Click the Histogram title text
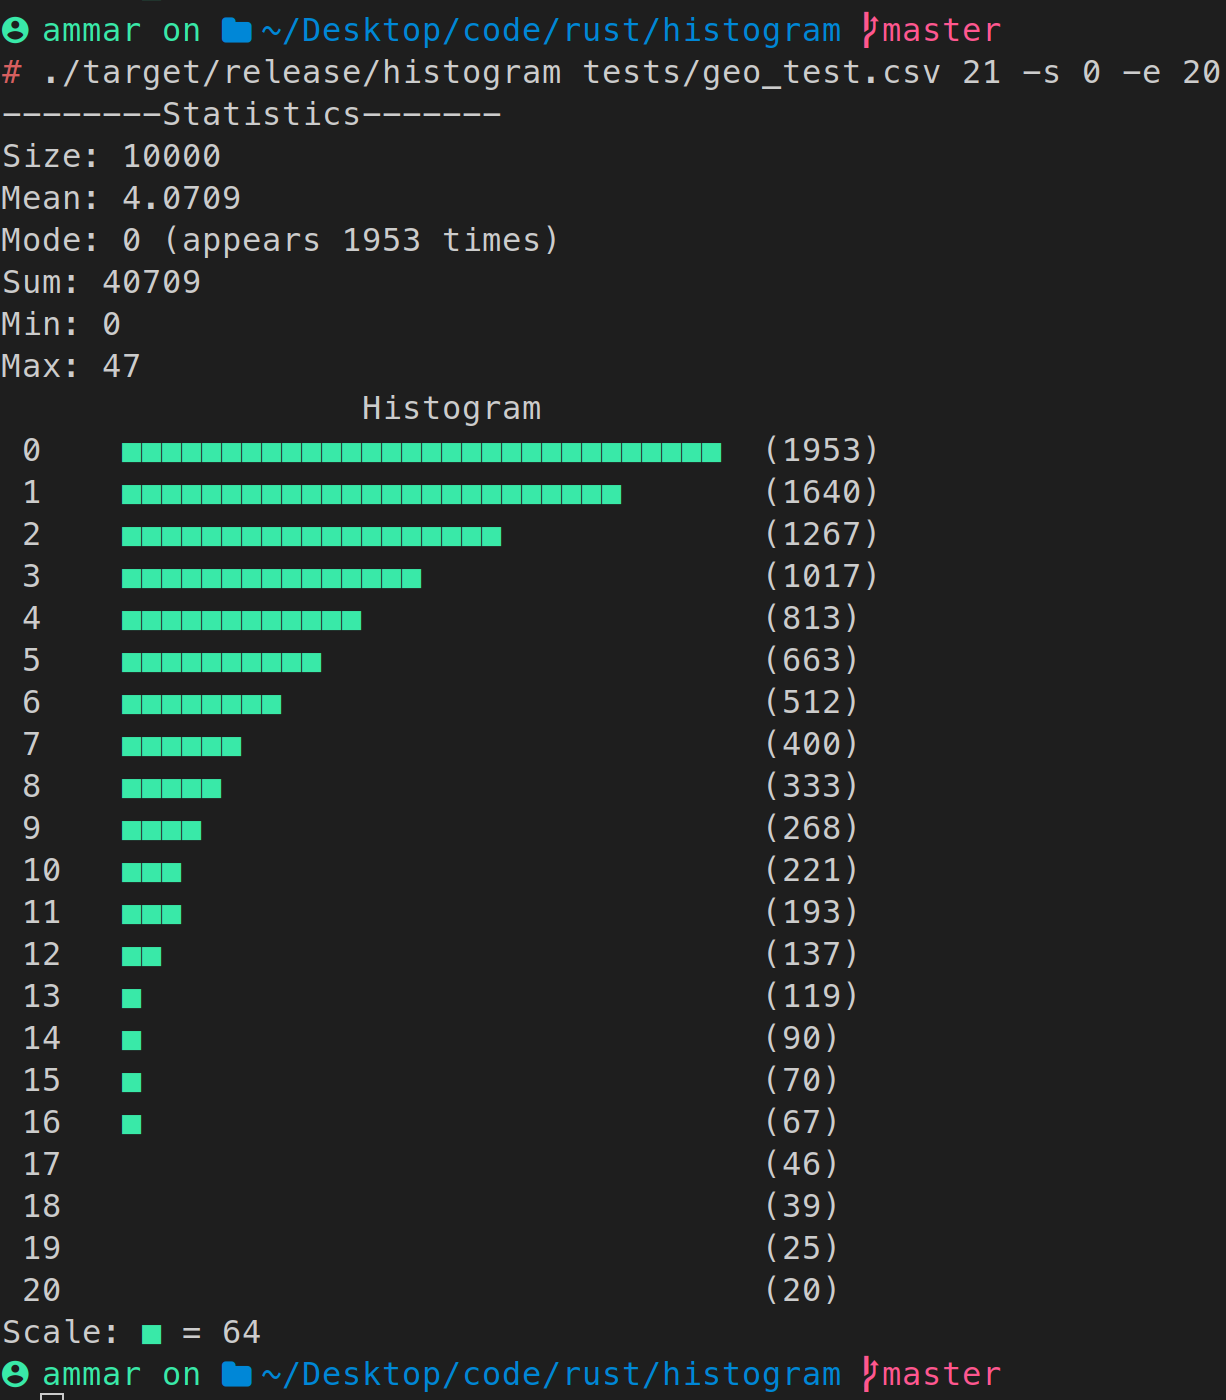 click(451, 408)
